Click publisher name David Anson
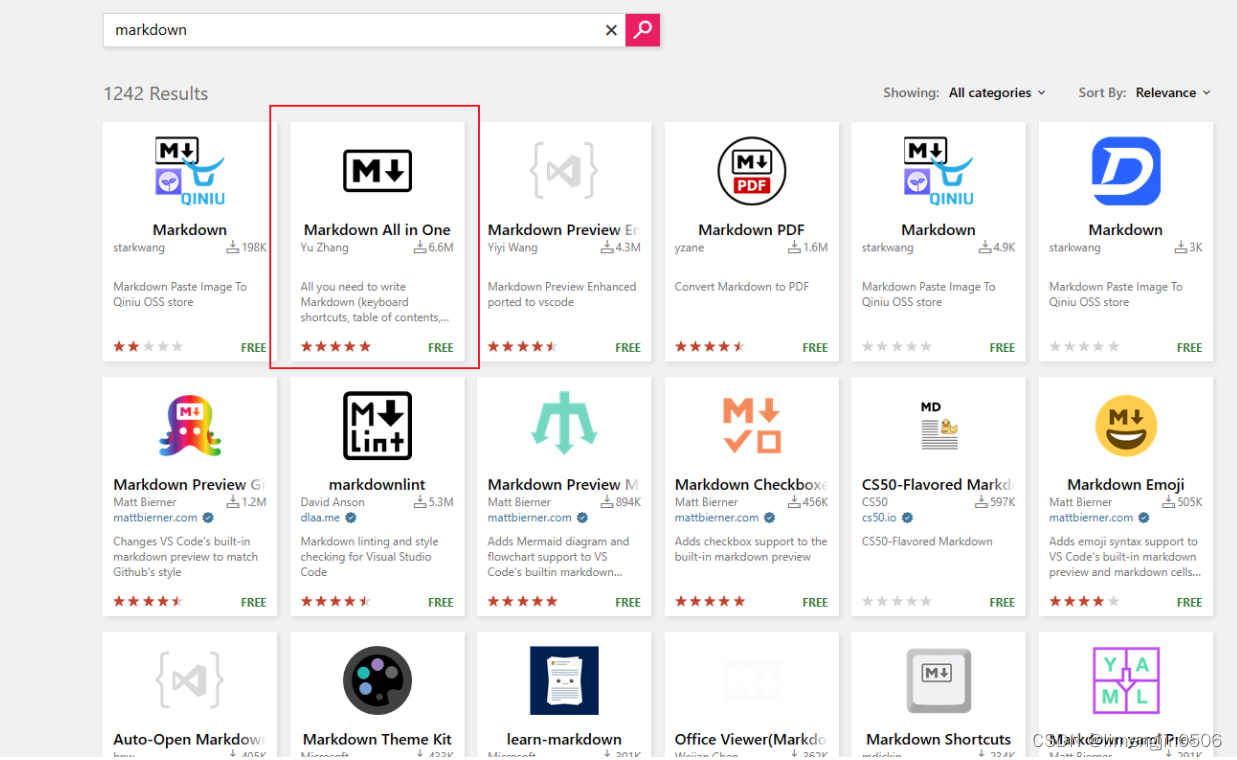 pos(333,502)
